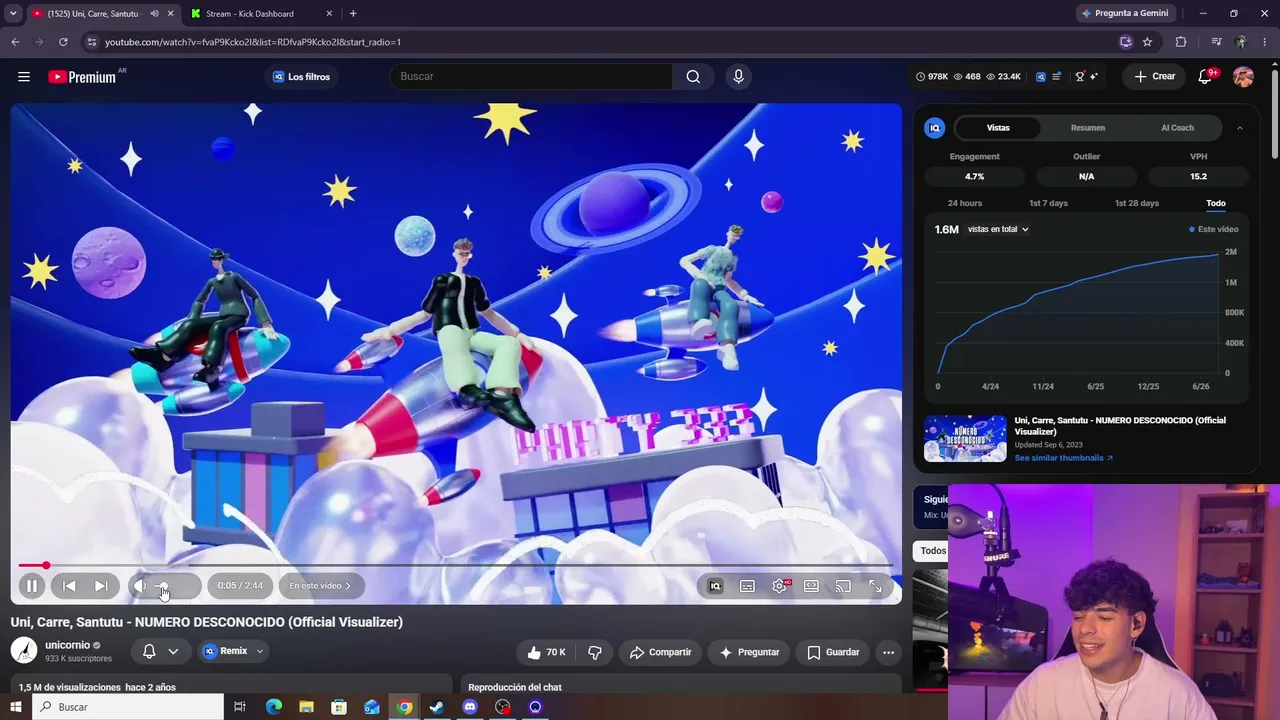Toggle subtitles in the player

click(747, 586)
